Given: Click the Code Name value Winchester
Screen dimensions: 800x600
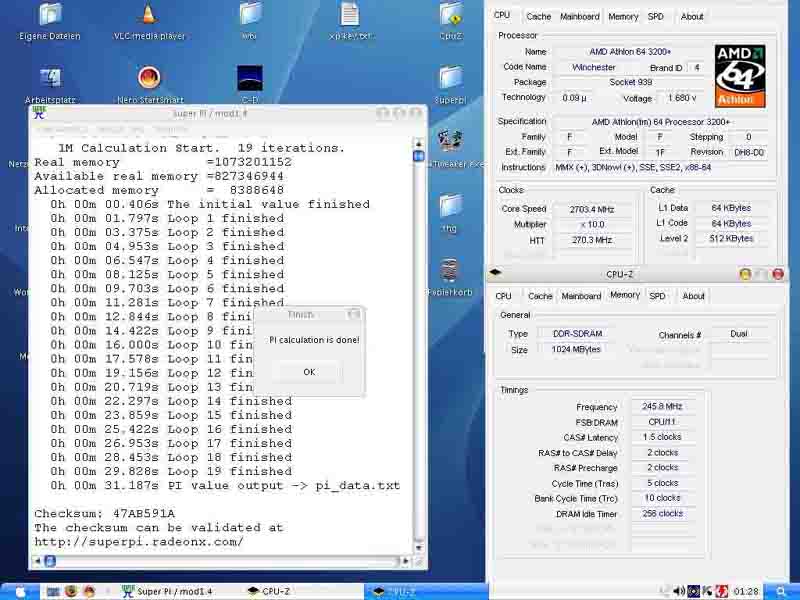Looking at the screenshot, I should coord(594,67).
